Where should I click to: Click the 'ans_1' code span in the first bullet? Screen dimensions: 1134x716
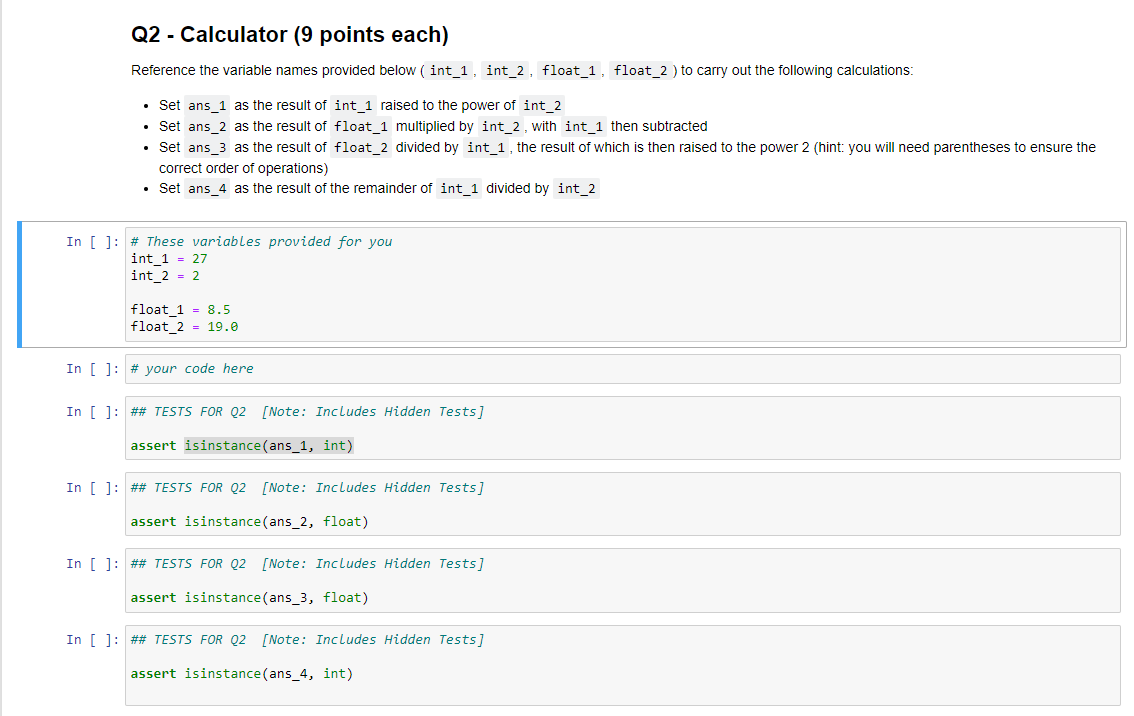click(206, 105)
